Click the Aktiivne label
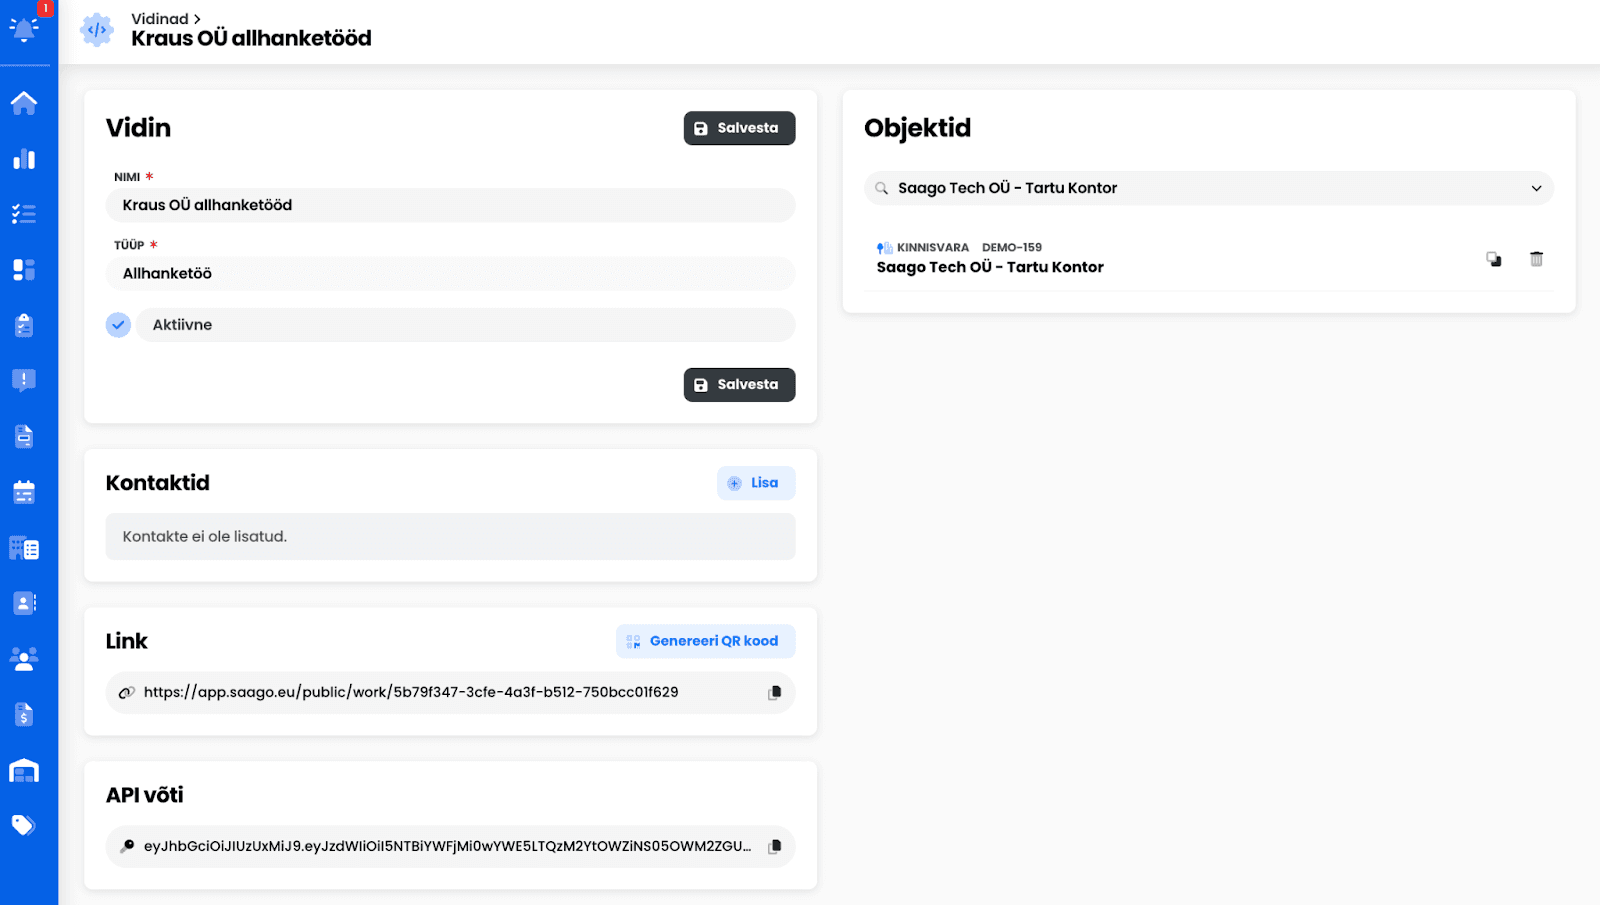 (182, 325)
